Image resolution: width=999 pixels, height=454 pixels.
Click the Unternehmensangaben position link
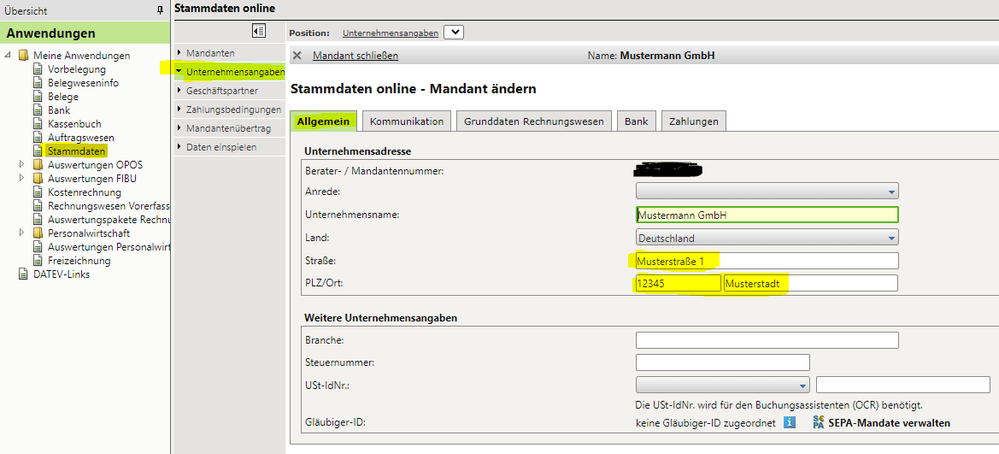[x=390, y=33]
